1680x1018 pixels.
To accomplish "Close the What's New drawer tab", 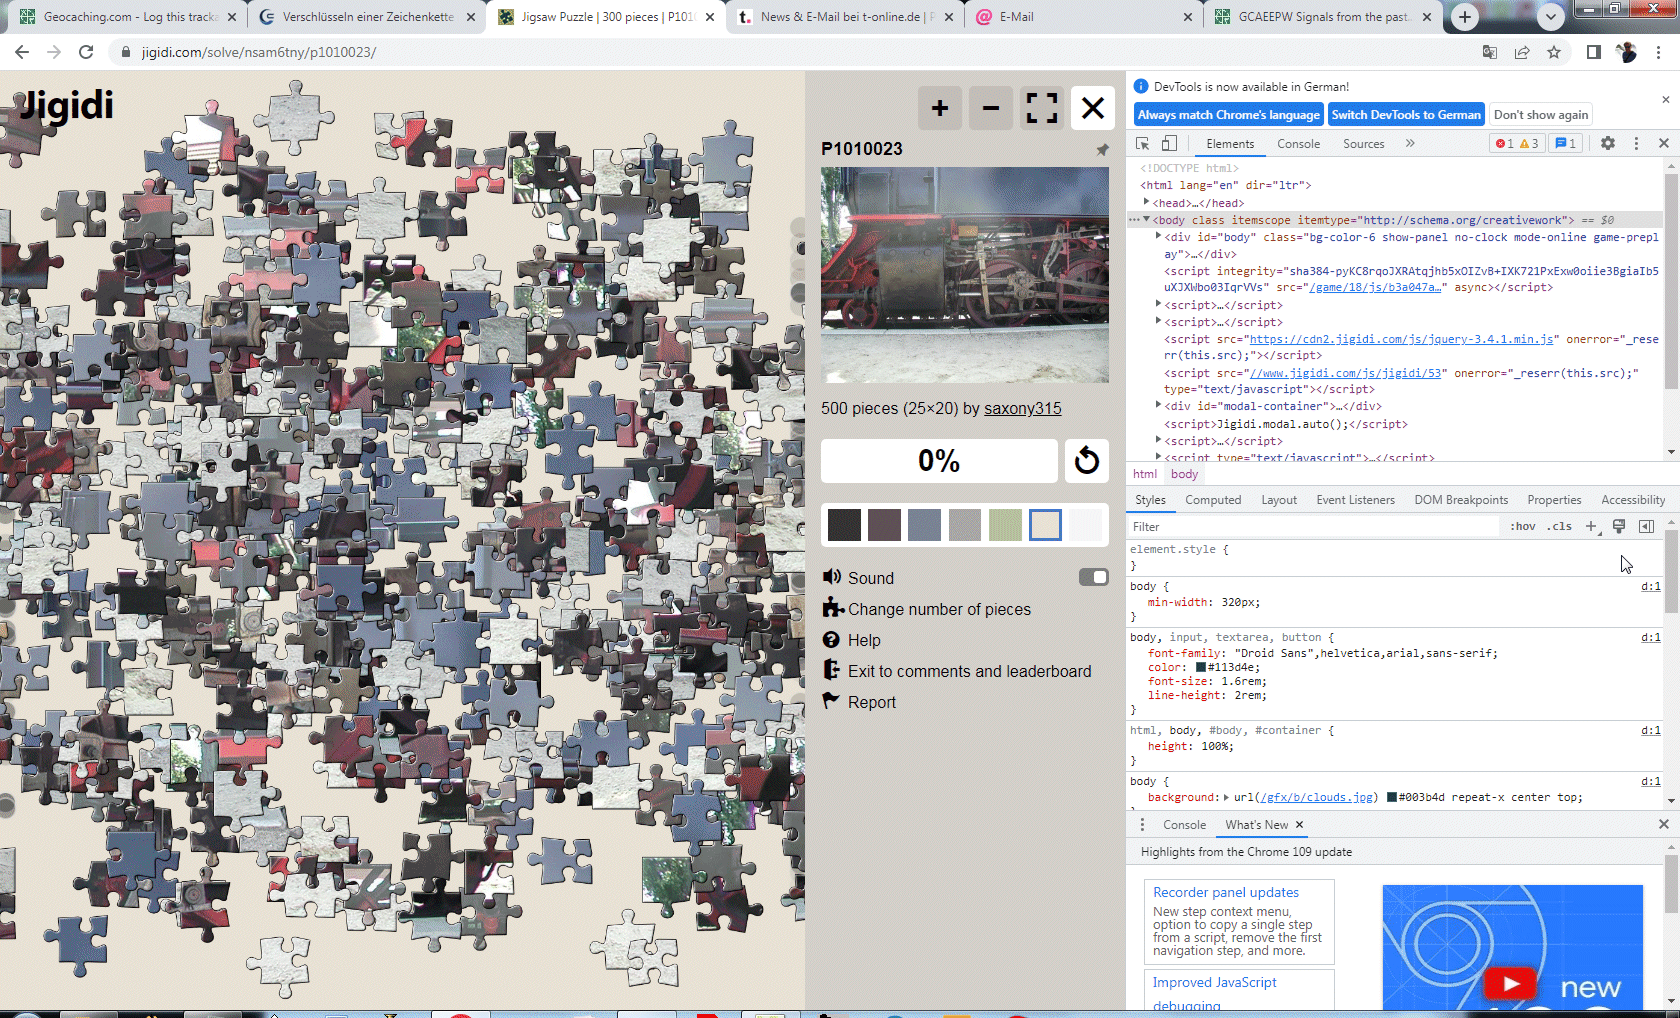I will pyautogui.click(x=1299, y=825).
